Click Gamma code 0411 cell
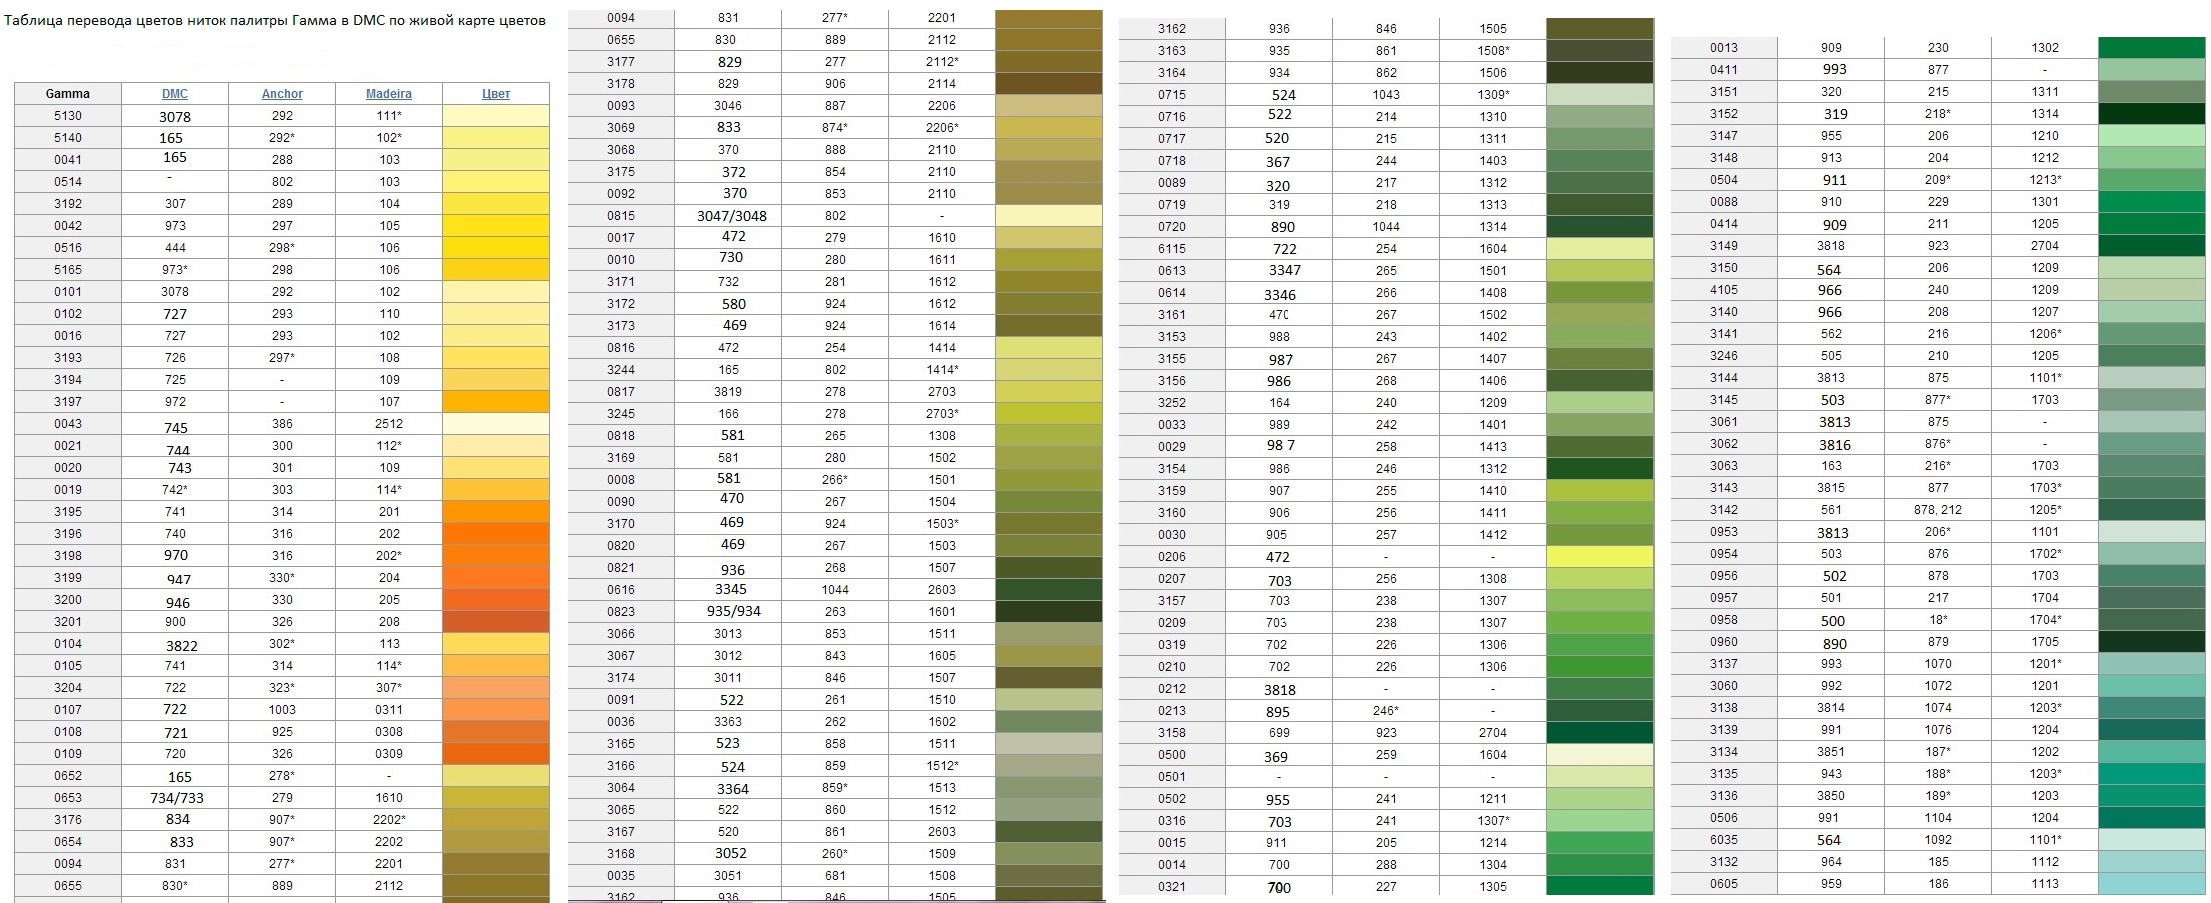 [1724, 70]
